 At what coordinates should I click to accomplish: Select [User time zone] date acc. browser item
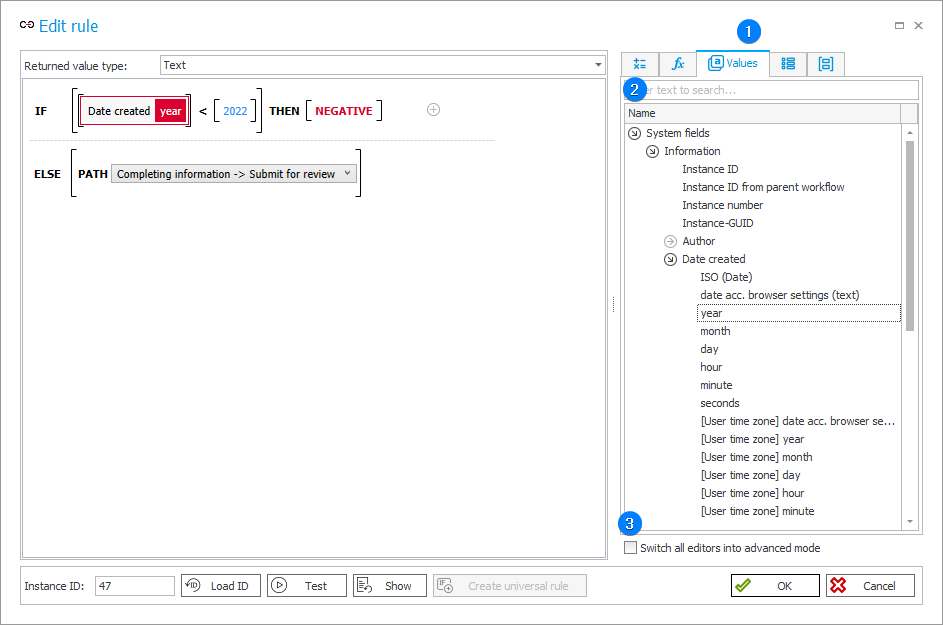797,421
